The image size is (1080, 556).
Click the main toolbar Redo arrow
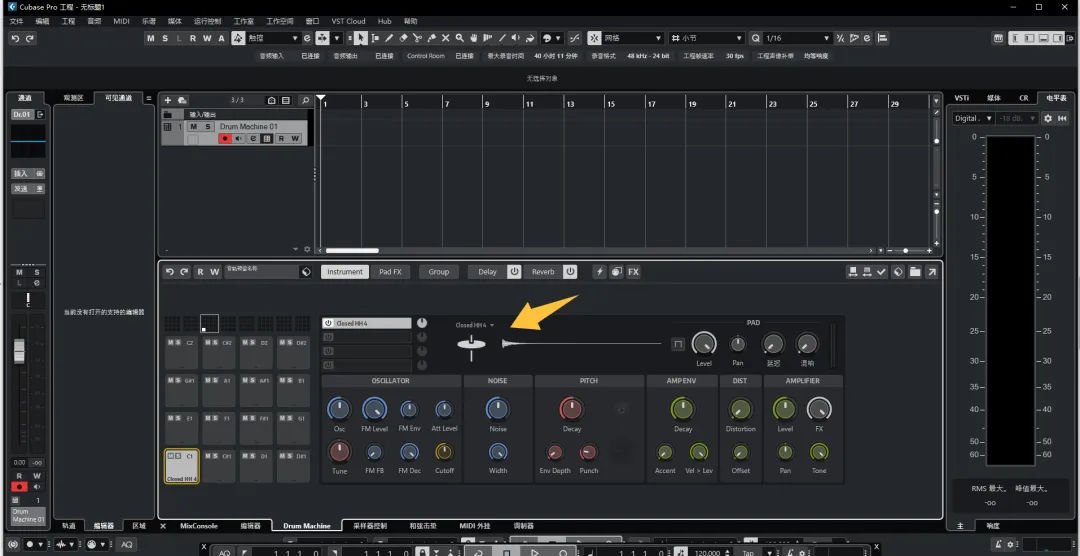click(30, 39)
